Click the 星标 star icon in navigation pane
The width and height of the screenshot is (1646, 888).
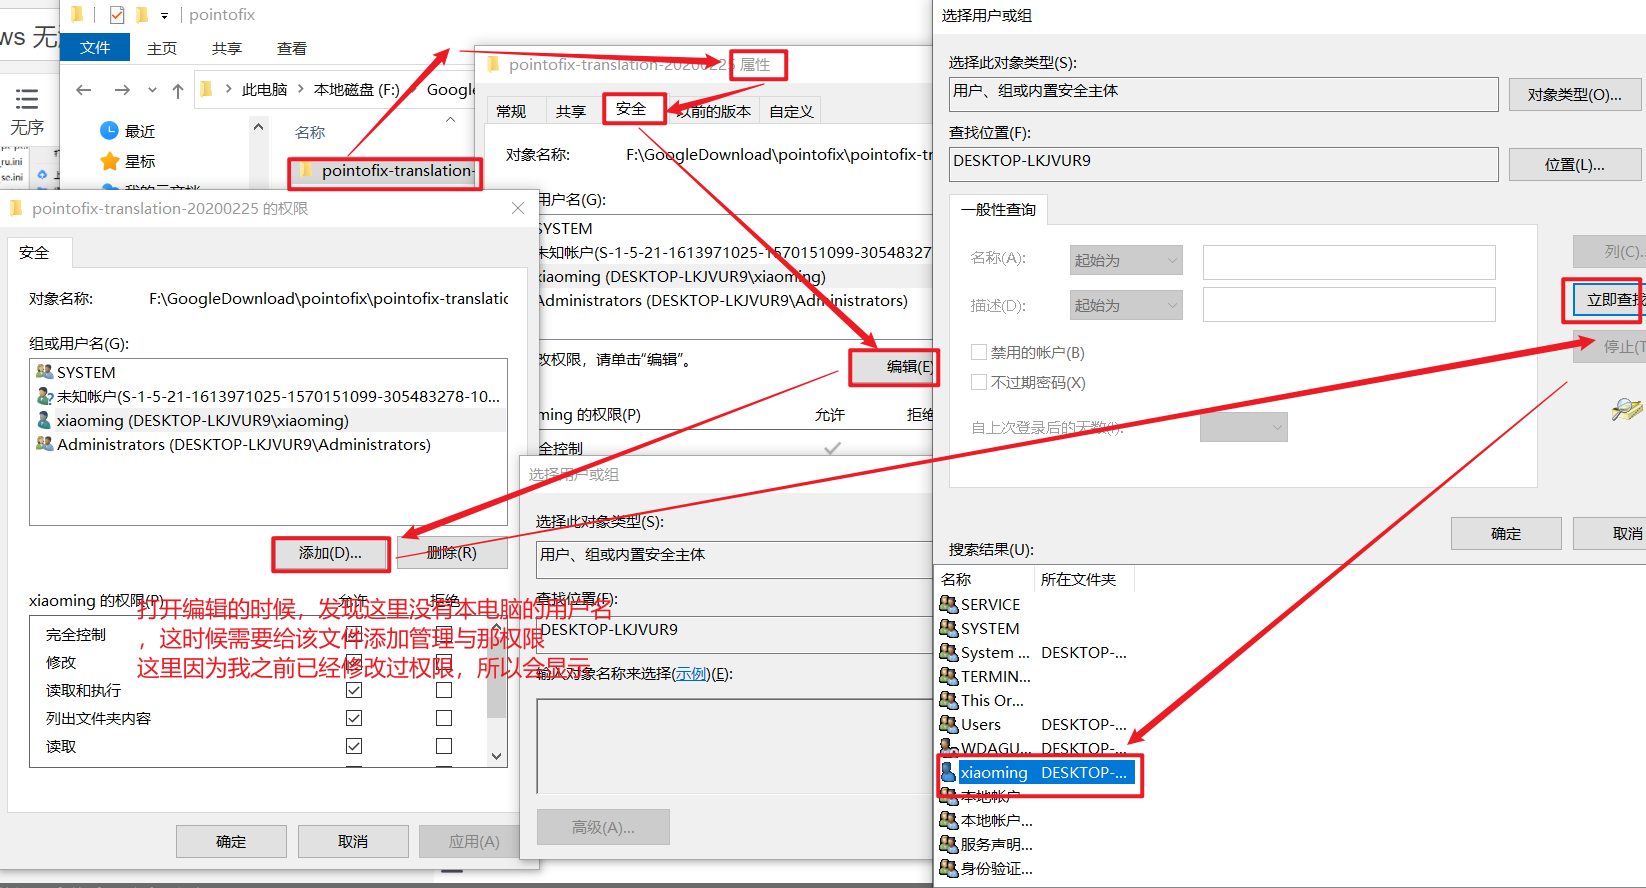pyautogui.click(x=110, y=161)
